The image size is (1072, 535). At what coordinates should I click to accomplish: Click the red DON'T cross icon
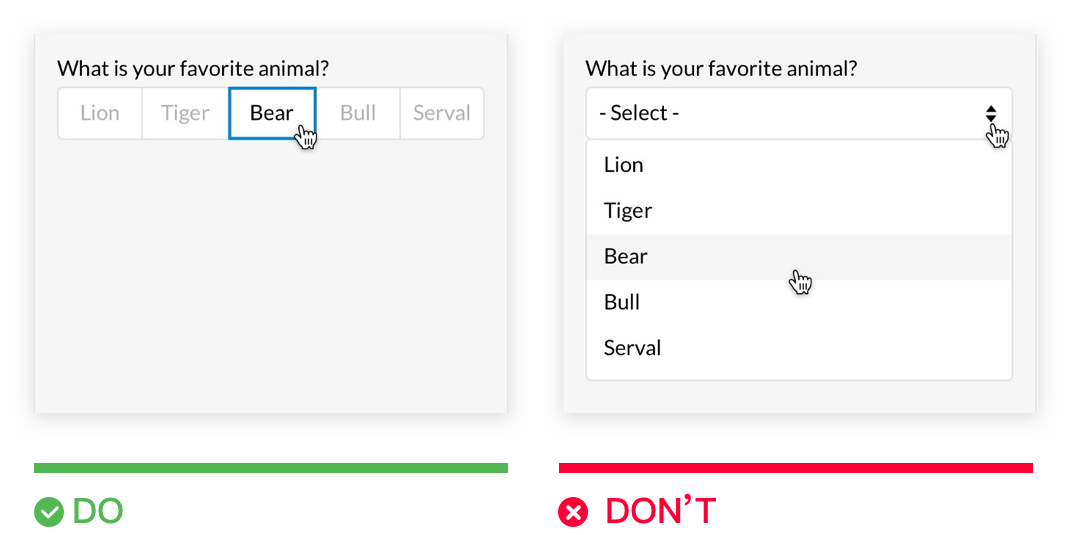(573, 512)
